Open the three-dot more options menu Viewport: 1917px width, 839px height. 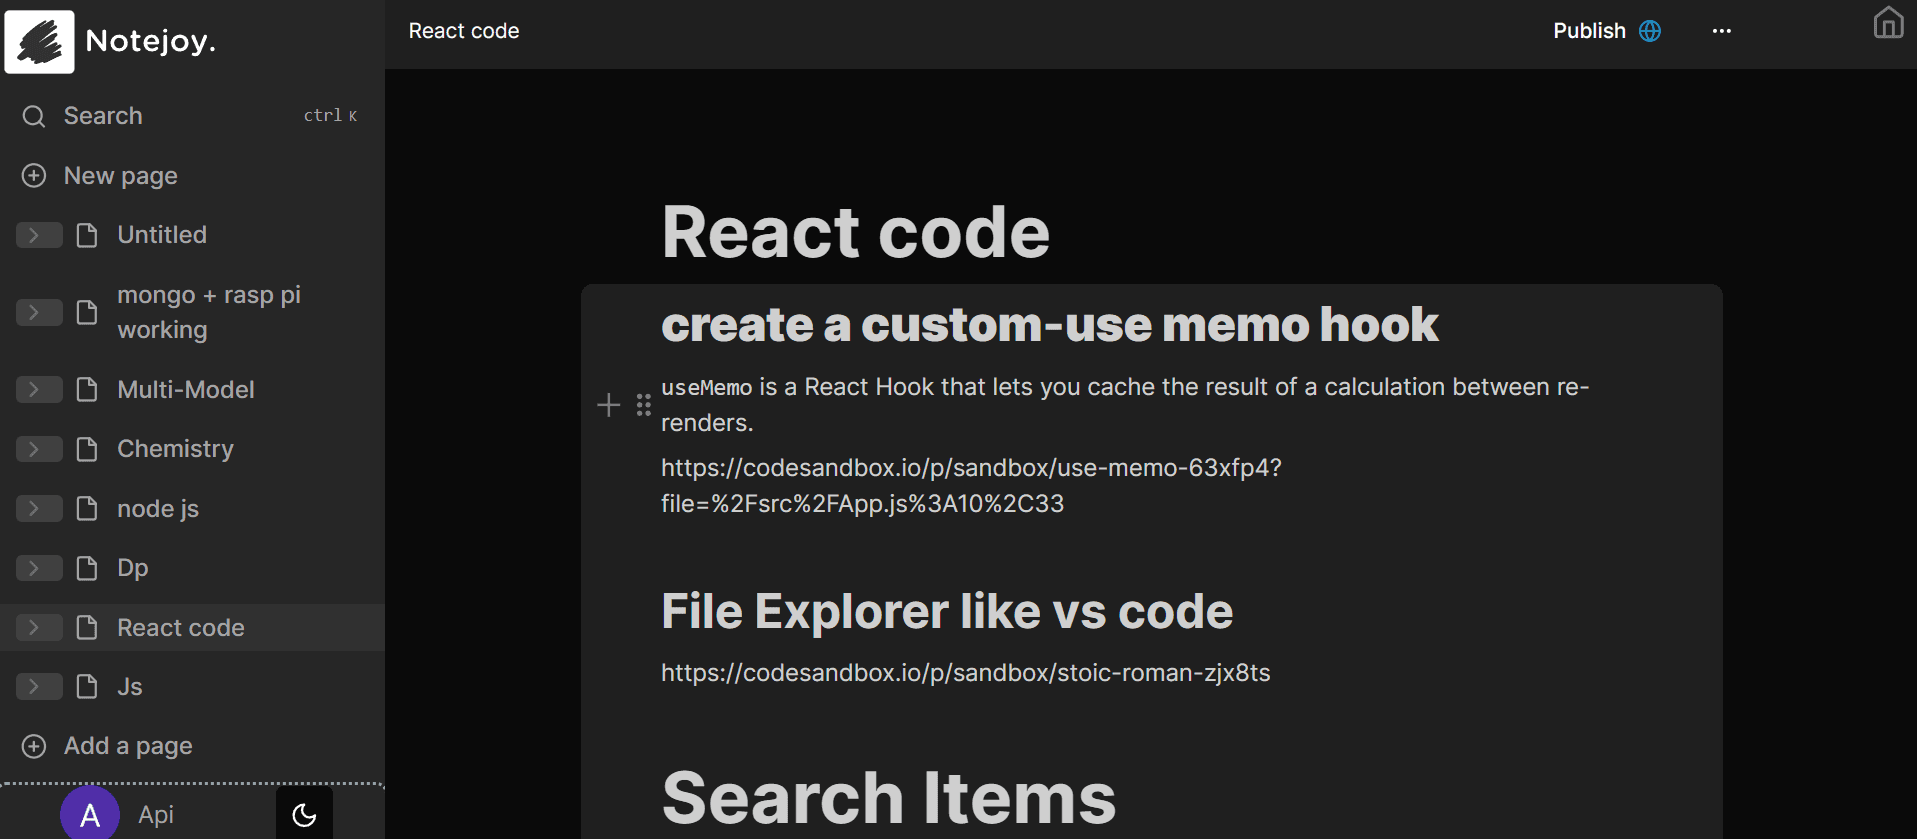(1721, 31)
